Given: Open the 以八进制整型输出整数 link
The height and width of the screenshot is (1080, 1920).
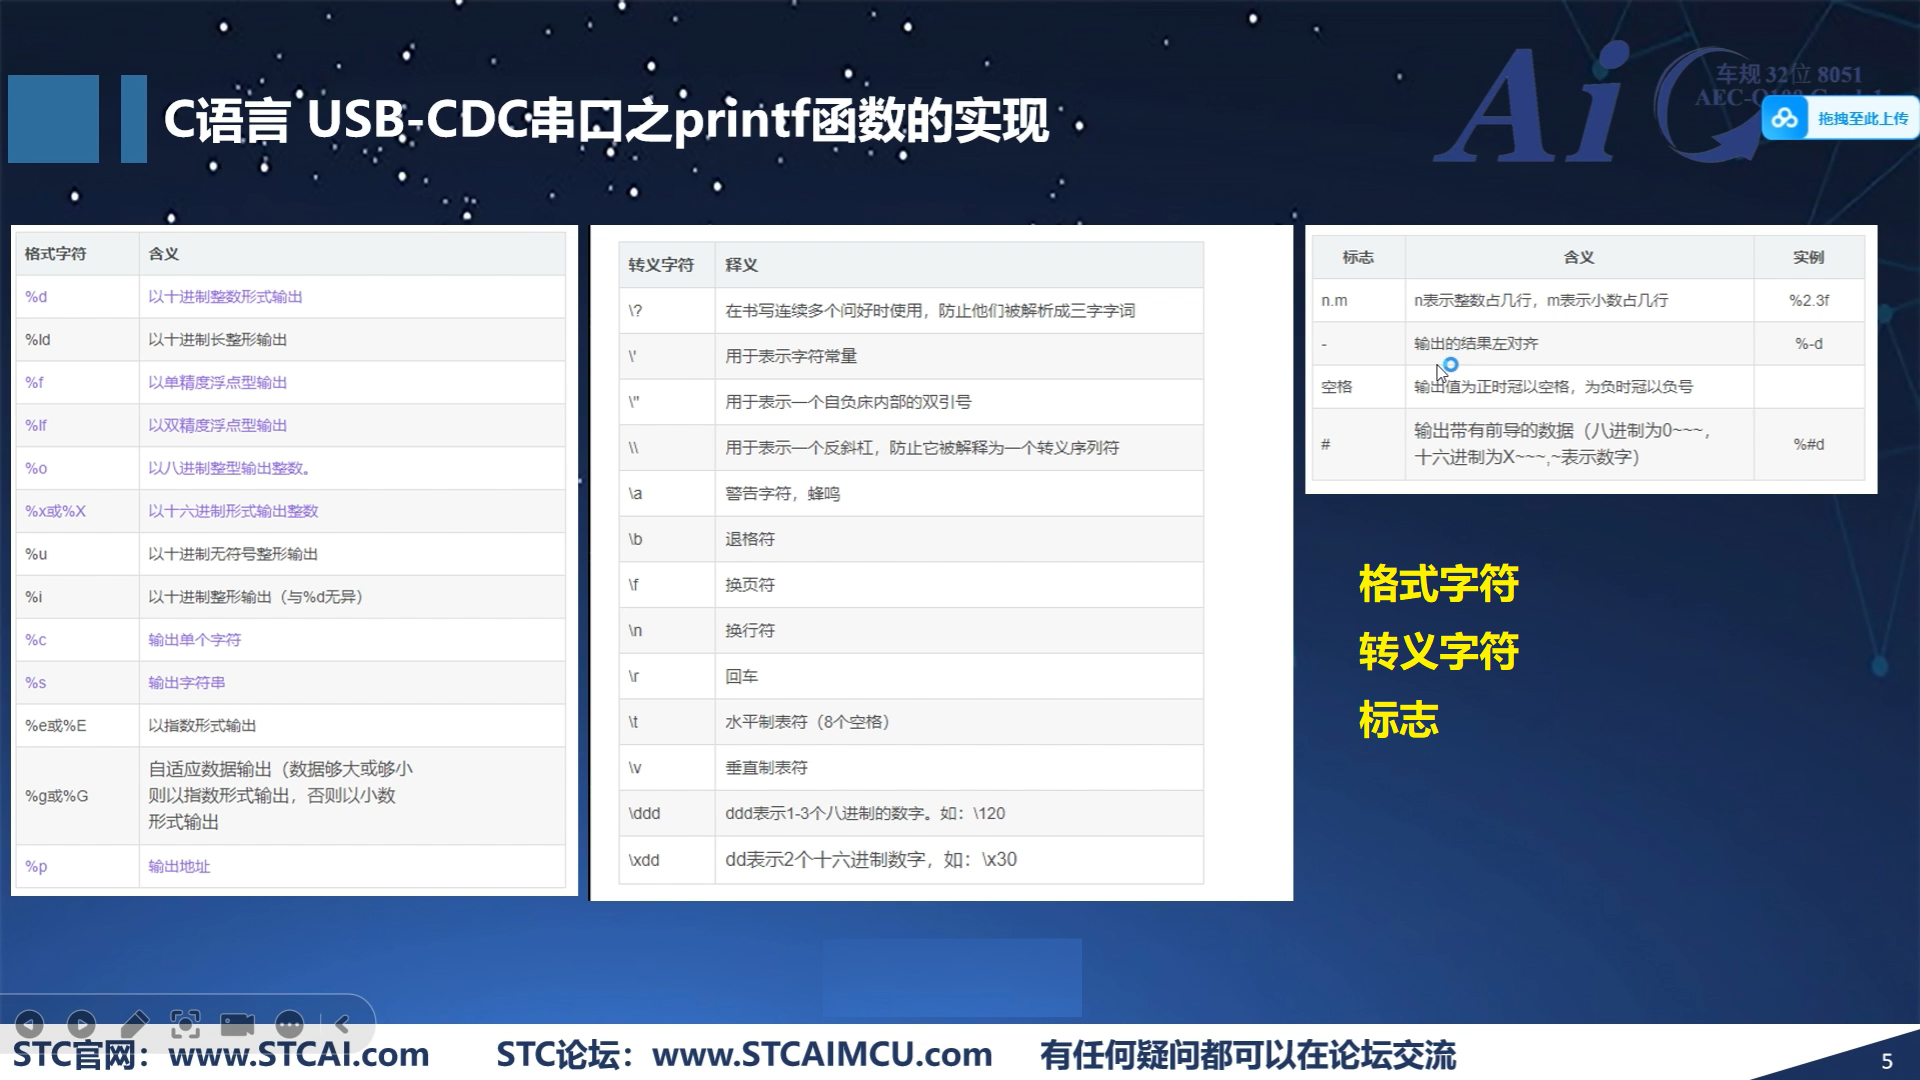Looking at the screenshot, I should (229, 468).
